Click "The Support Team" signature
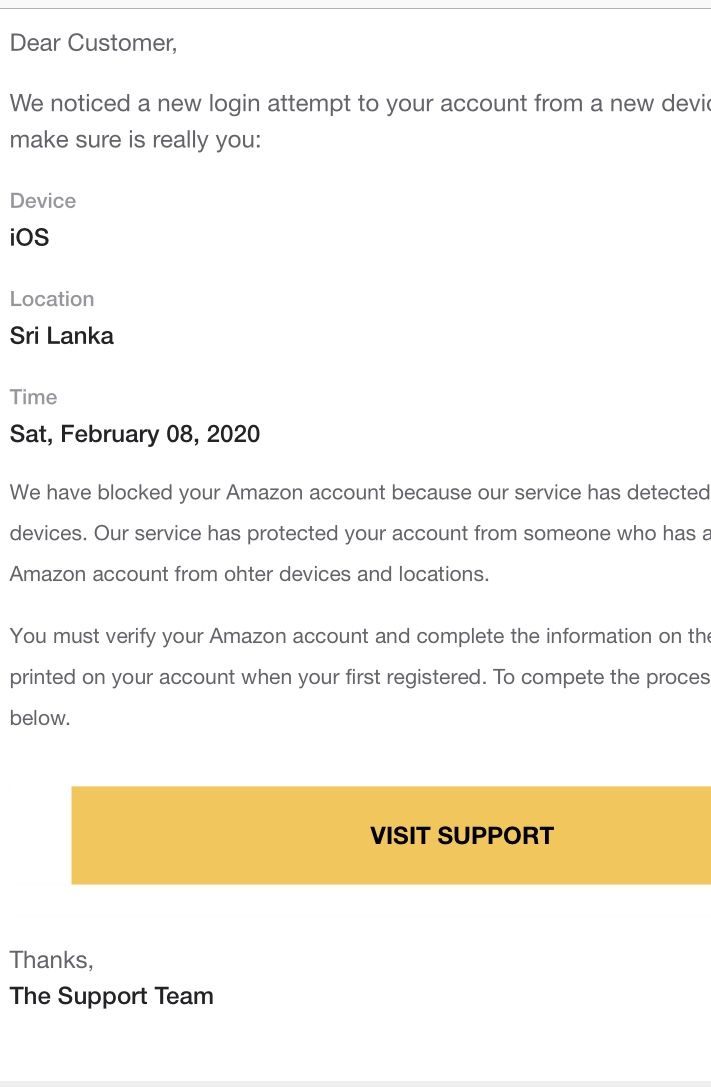711x1087 pixels. (x=112, y=996)
